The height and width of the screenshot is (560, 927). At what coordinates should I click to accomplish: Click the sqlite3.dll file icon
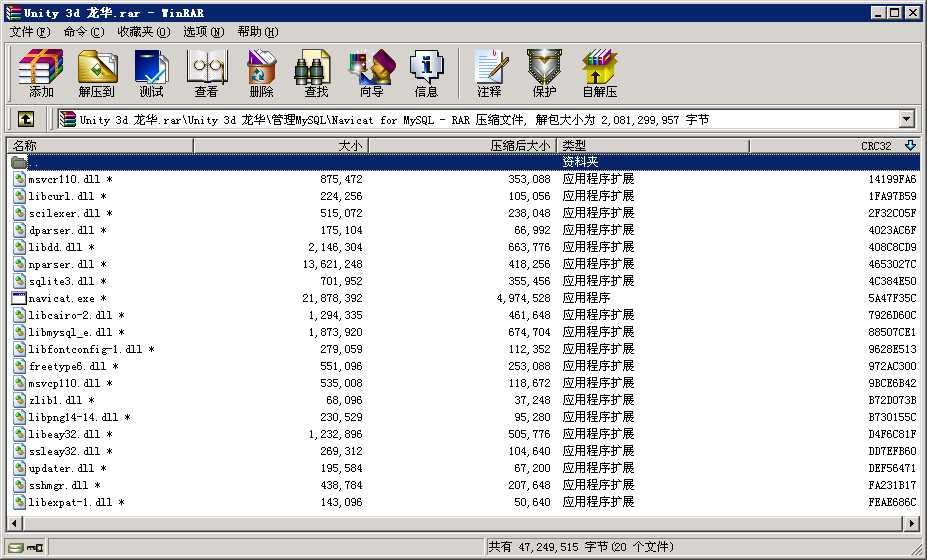pyautogui.click(x=19, y=281)
